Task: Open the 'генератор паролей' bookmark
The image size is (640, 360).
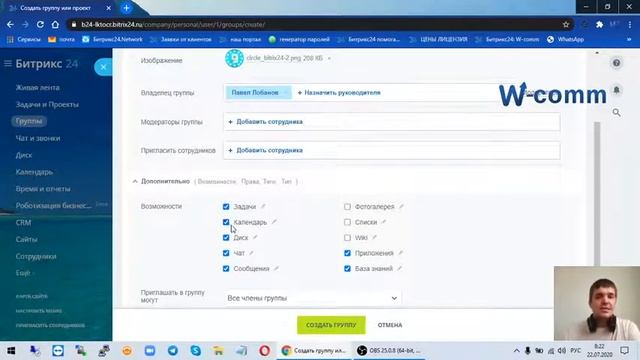Action: pyautogui.click(x=300, y=40)
